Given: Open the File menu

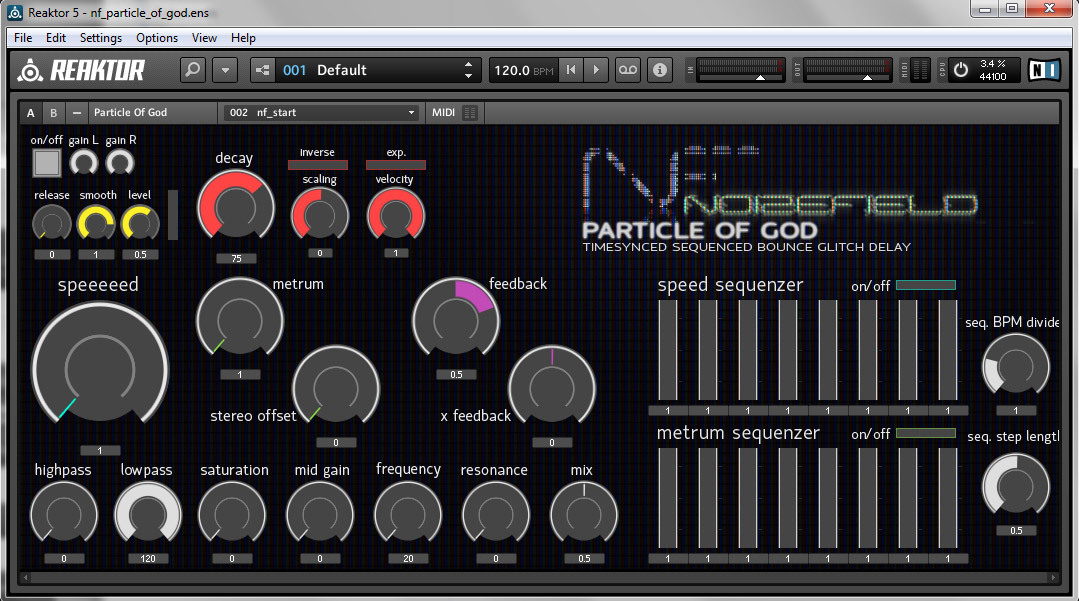Looking at the screenshot, I should [x=23, y=38].
